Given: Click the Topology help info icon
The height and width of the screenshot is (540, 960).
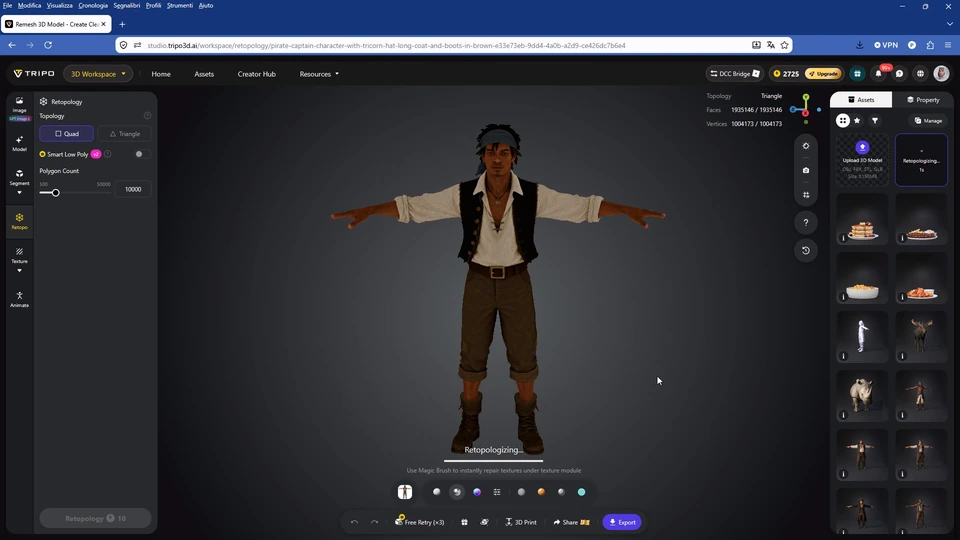Looking at the screenshot, I should [x=147, y=116].
